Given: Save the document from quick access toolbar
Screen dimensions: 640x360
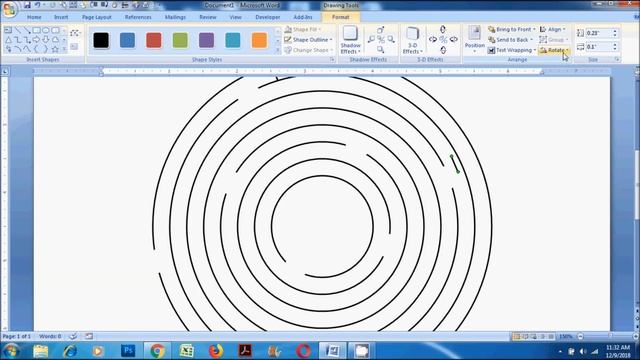Looking at the screenshot, I should [x=27, y=5].
